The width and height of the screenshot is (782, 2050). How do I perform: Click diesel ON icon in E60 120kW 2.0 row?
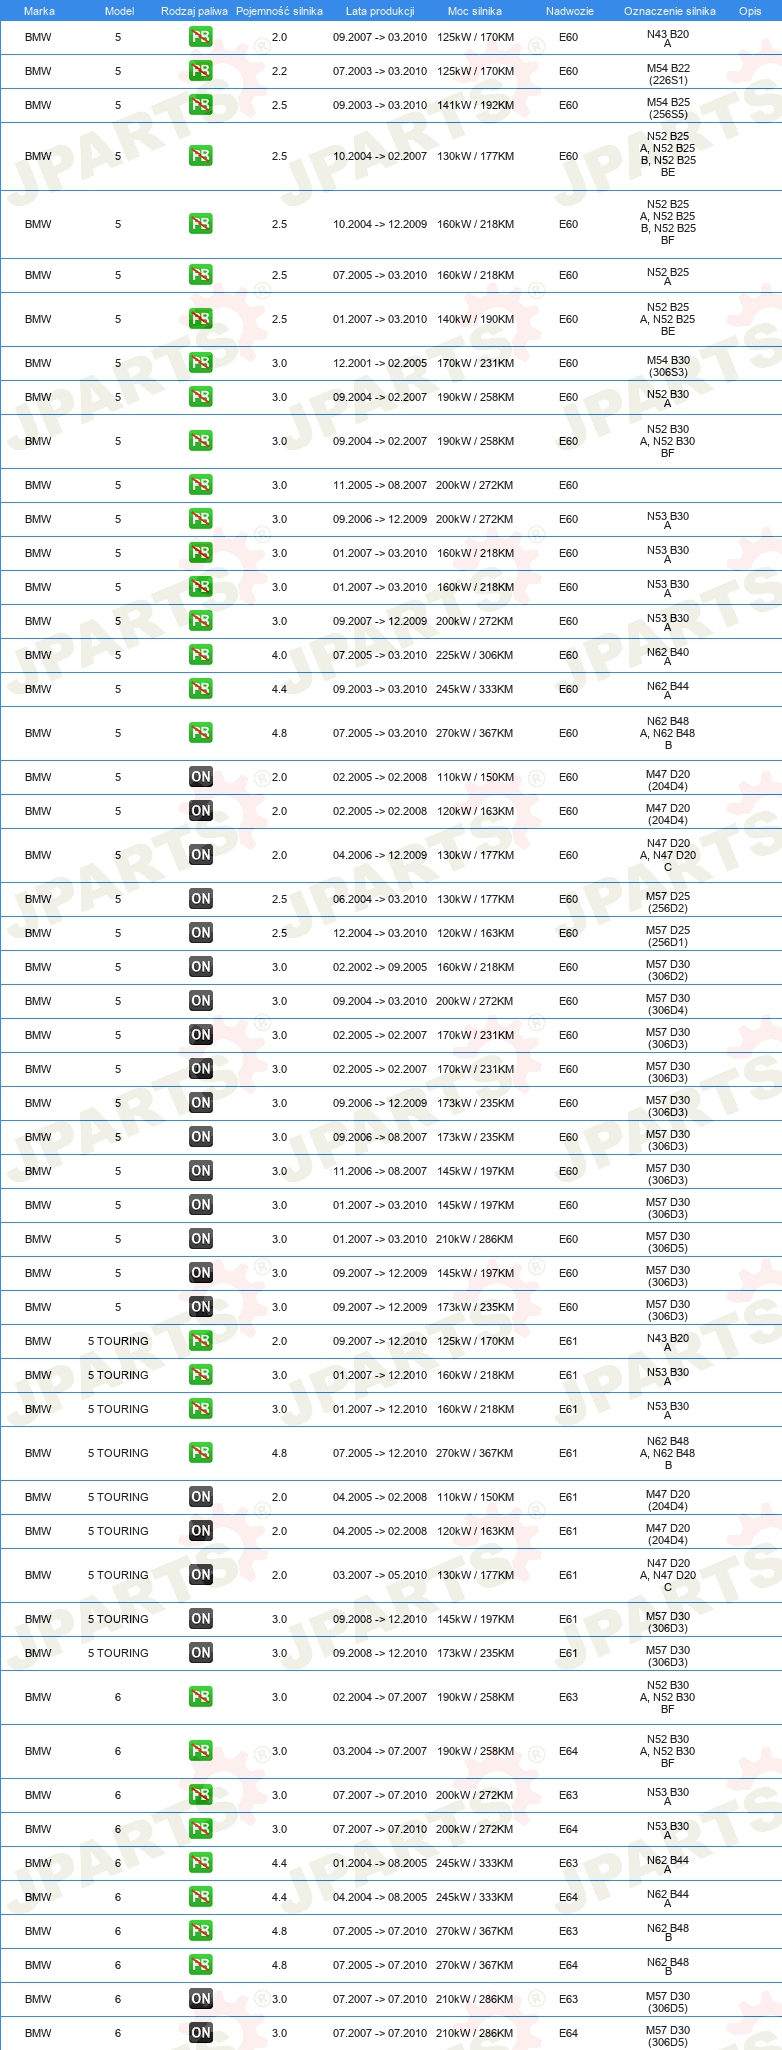click(x=201, y=812)
